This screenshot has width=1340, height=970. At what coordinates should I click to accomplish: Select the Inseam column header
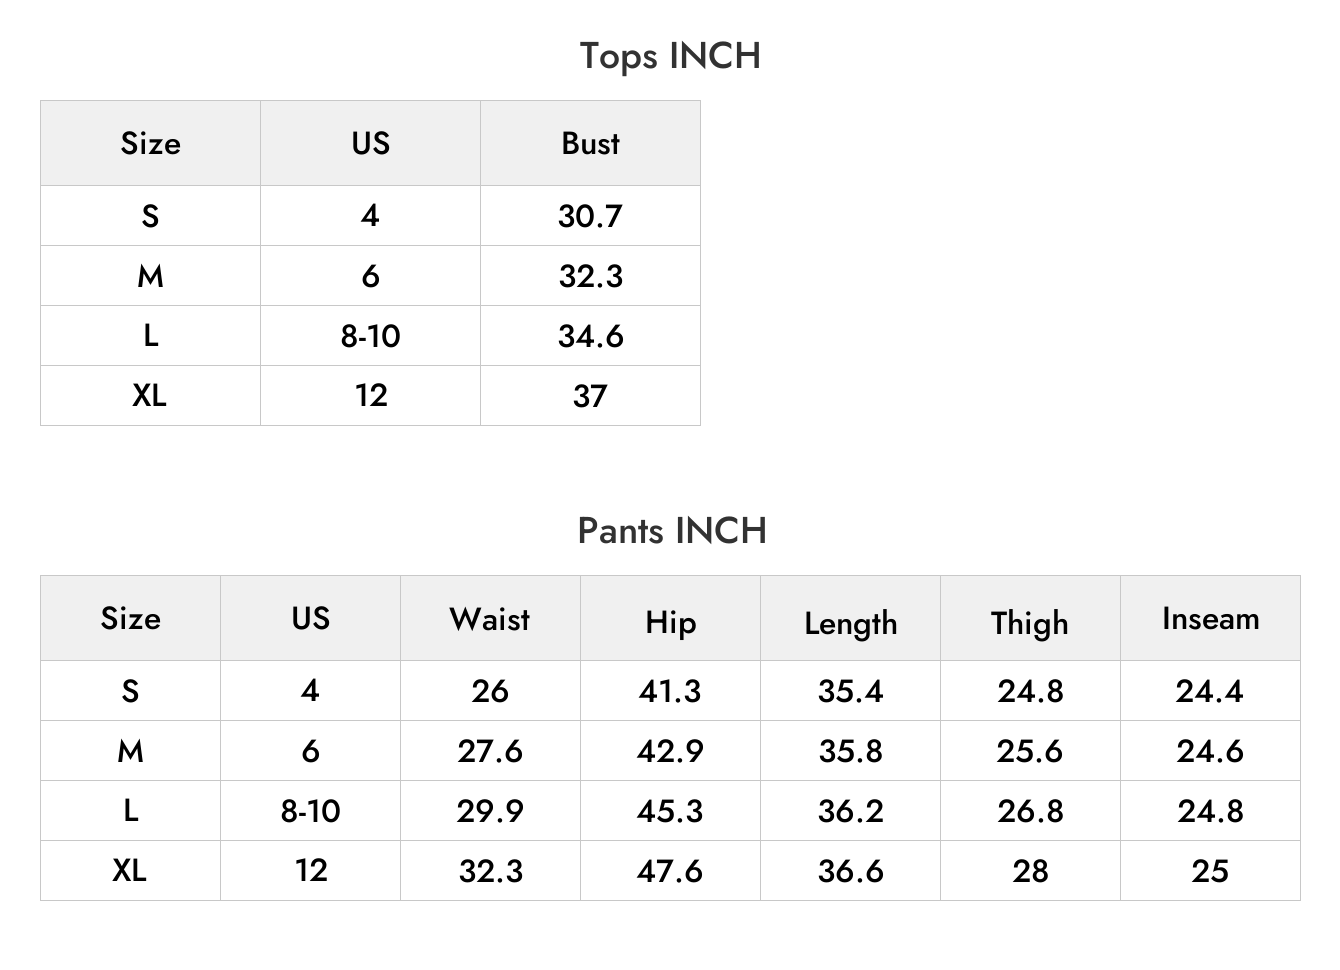coord(1210,618)
